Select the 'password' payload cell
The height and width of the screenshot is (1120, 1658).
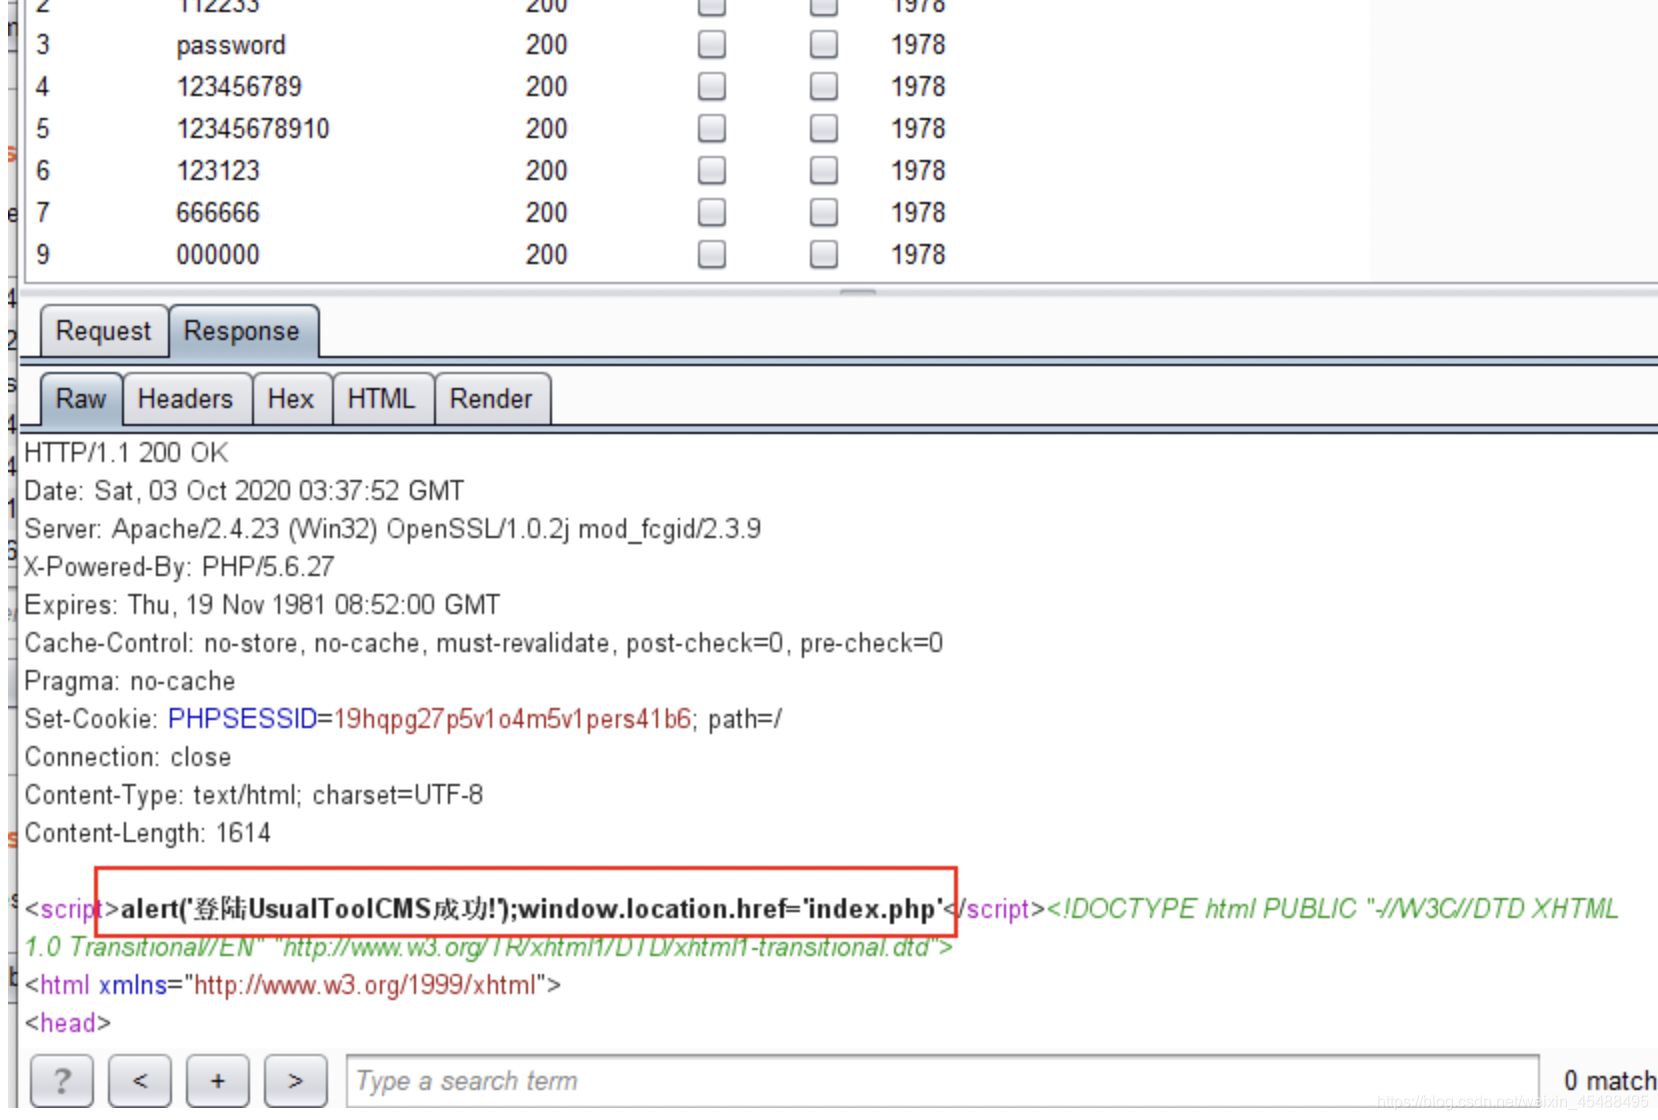point(231,45)
